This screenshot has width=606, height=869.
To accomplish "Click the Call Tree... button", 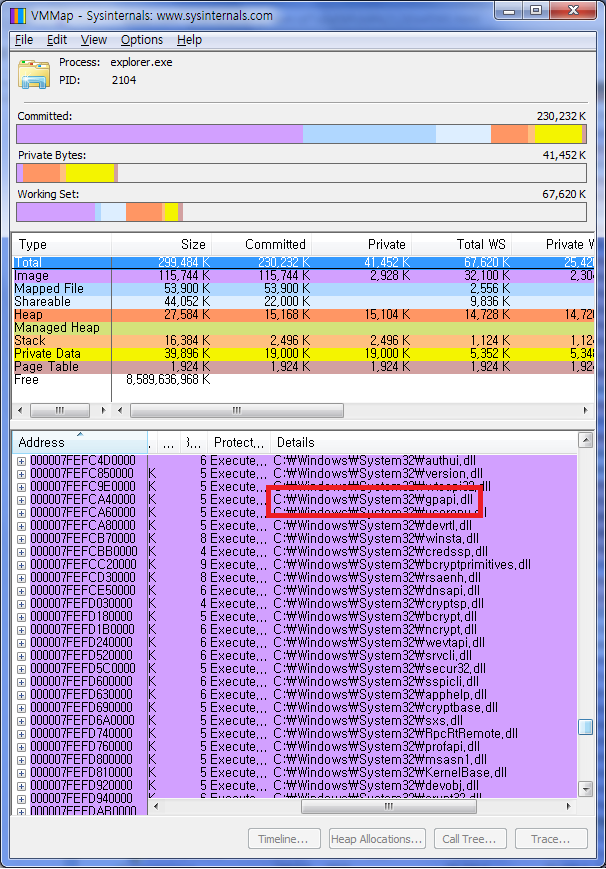I will [470, 839].
